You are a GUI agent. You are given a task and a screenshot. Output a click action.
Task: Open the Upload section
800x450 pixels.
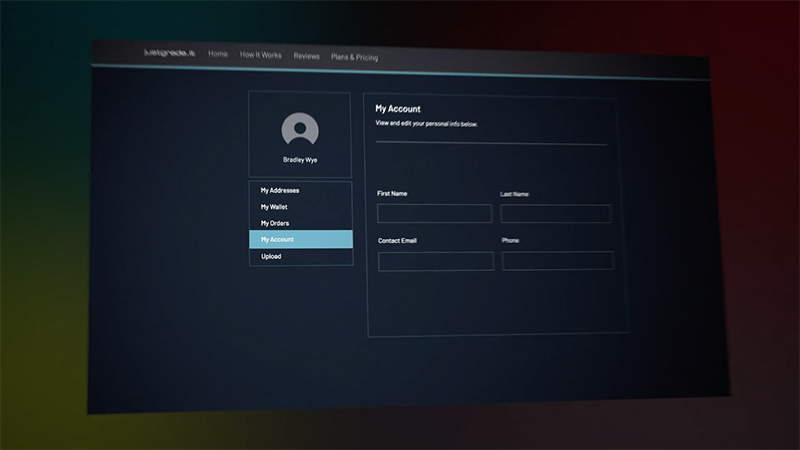pos(271,256)
